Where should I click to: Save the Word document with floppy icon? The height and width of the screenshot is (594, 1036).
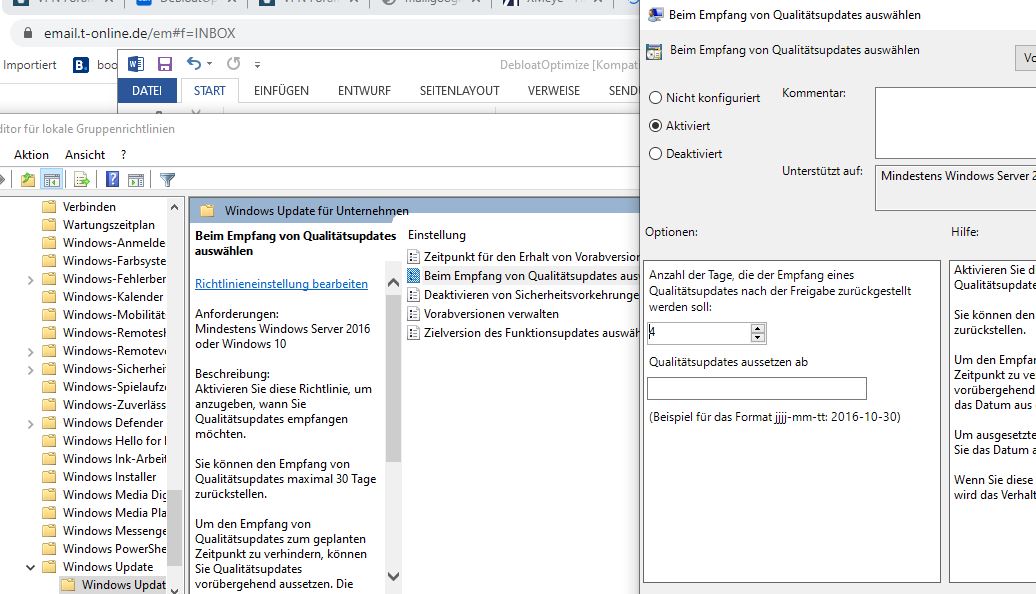(x=165, y=64)
